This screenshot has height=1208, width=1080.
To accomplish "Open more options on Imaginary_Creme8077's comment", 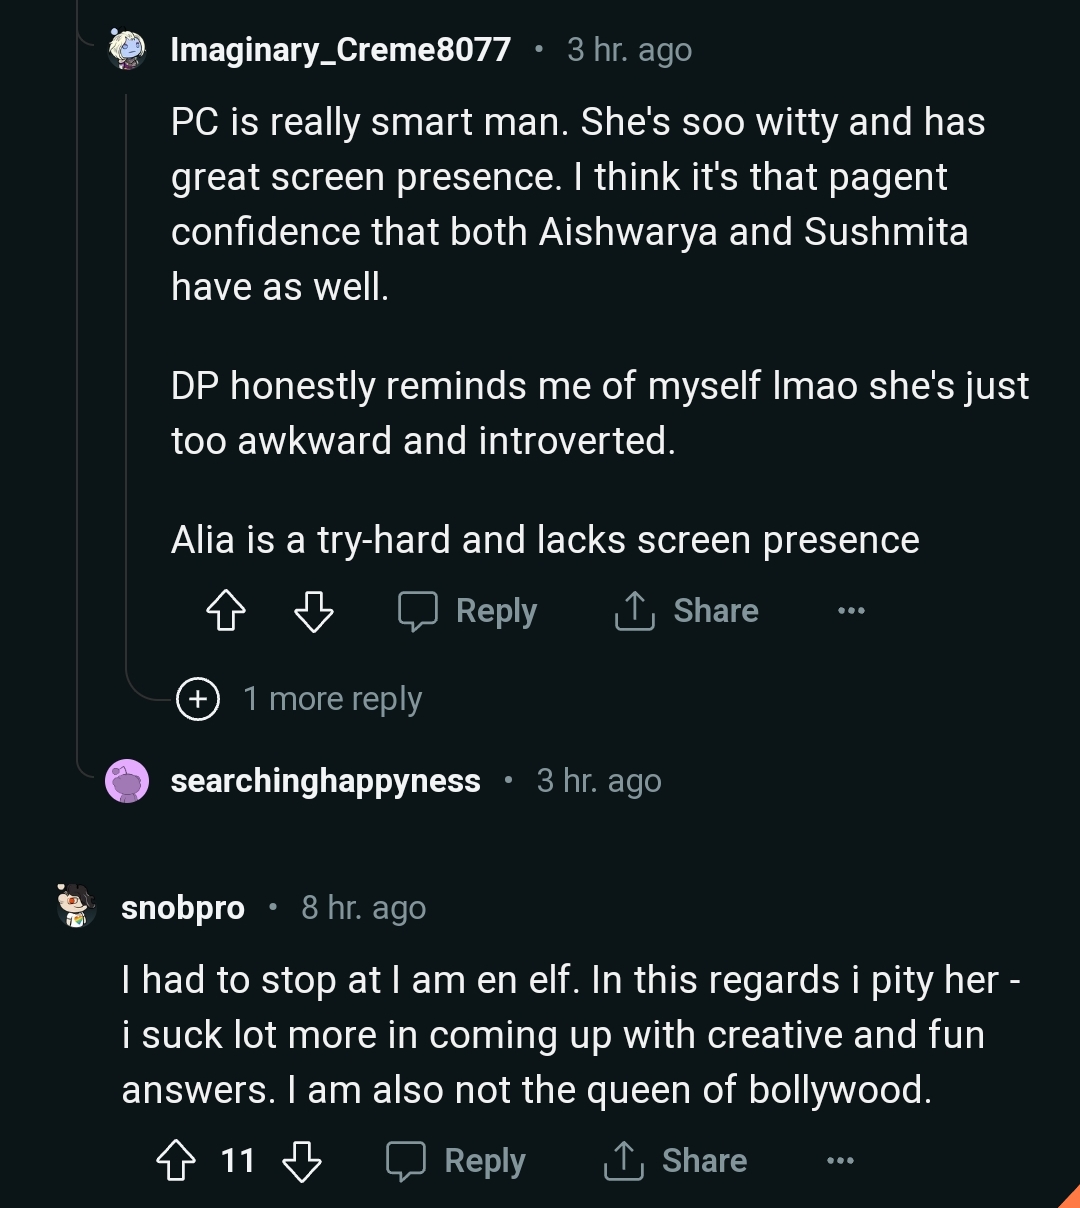I will [851, 611].
